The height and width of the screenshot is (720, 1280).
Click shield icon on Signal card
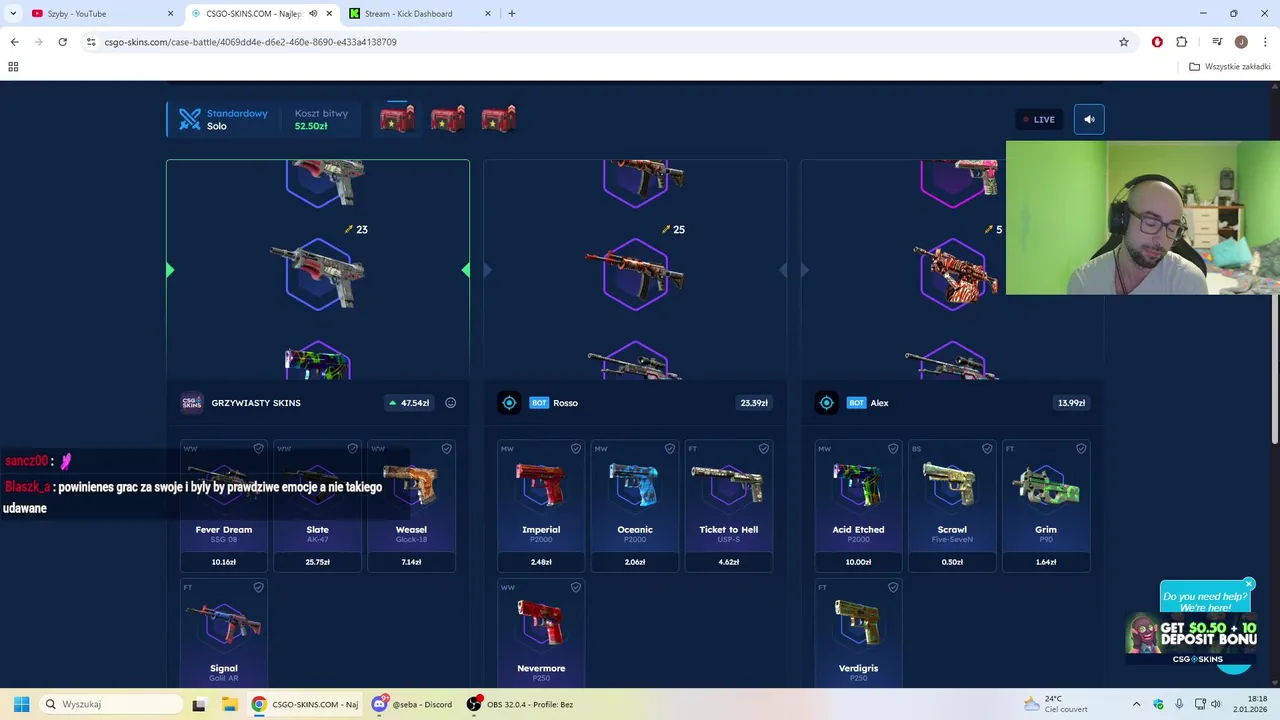(258, 587)
